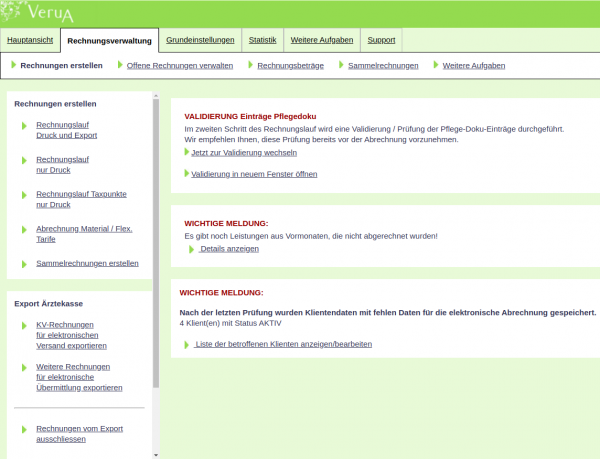Start Rechnungslauf nur Druck
Screen dimensions: 600x459
(x=62, y=164)
